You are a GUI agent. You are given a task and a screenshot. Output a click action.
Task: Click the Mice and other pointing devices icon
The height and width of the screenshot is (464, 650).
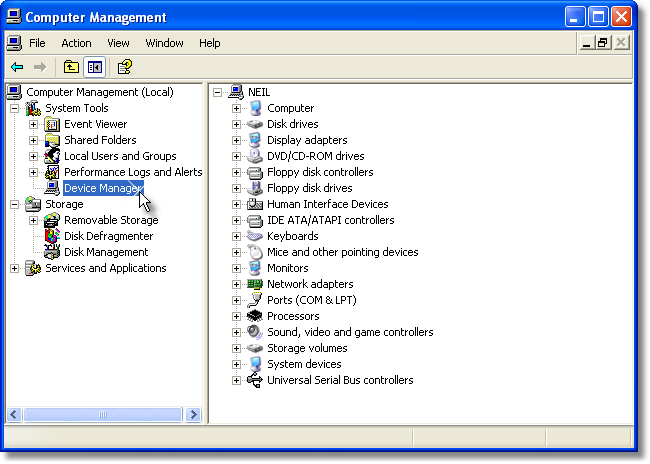click(x=255, y=252)
